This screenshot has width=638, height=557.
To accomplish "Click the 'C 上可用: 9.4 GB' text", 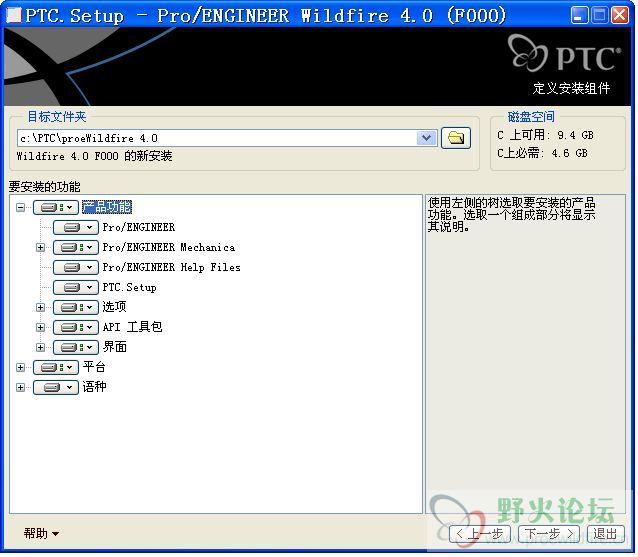I will [x=545, y=135].
